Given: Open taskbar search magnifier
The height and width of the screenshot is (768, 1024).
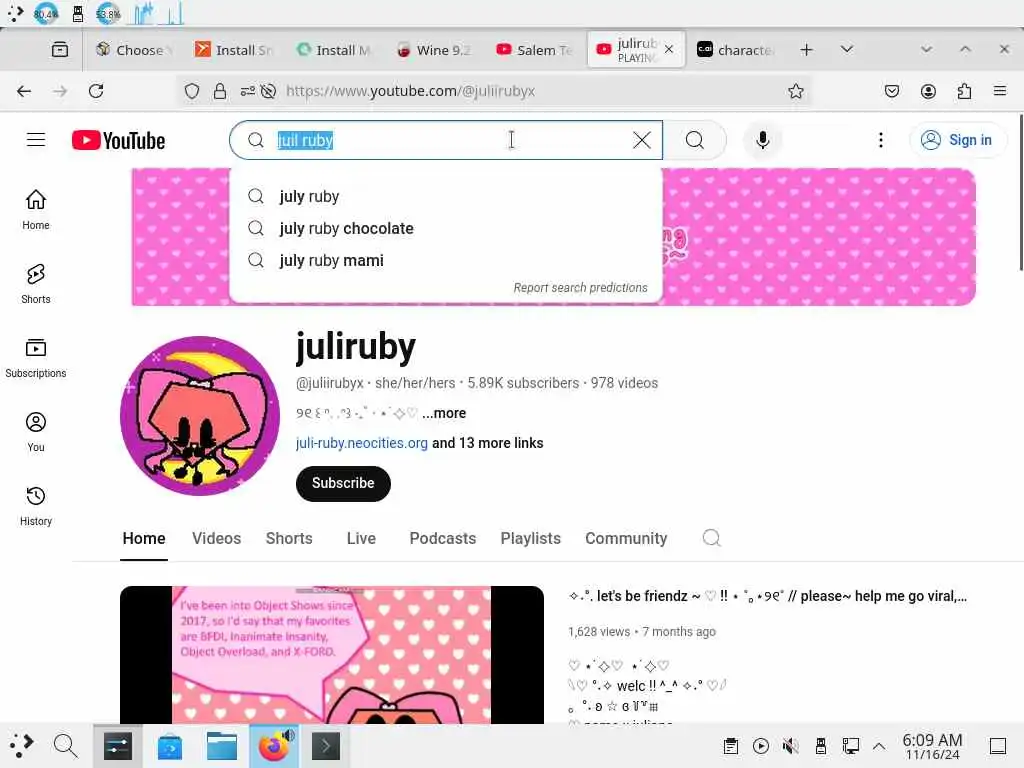Looking at the screenshot, I should 65,746.
